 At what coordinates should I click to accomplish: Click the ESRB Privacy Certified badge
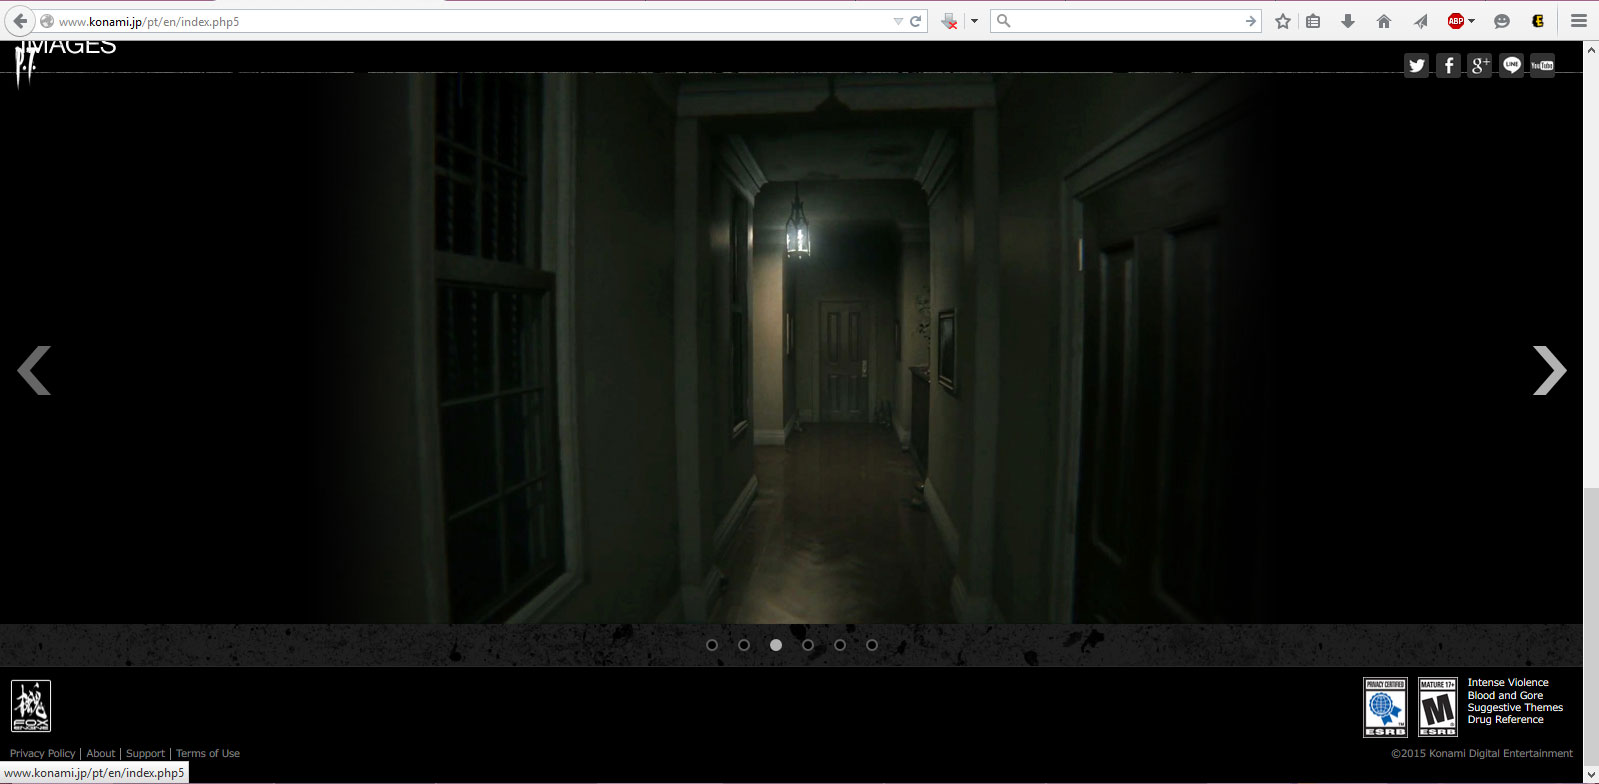(1385, 707)
